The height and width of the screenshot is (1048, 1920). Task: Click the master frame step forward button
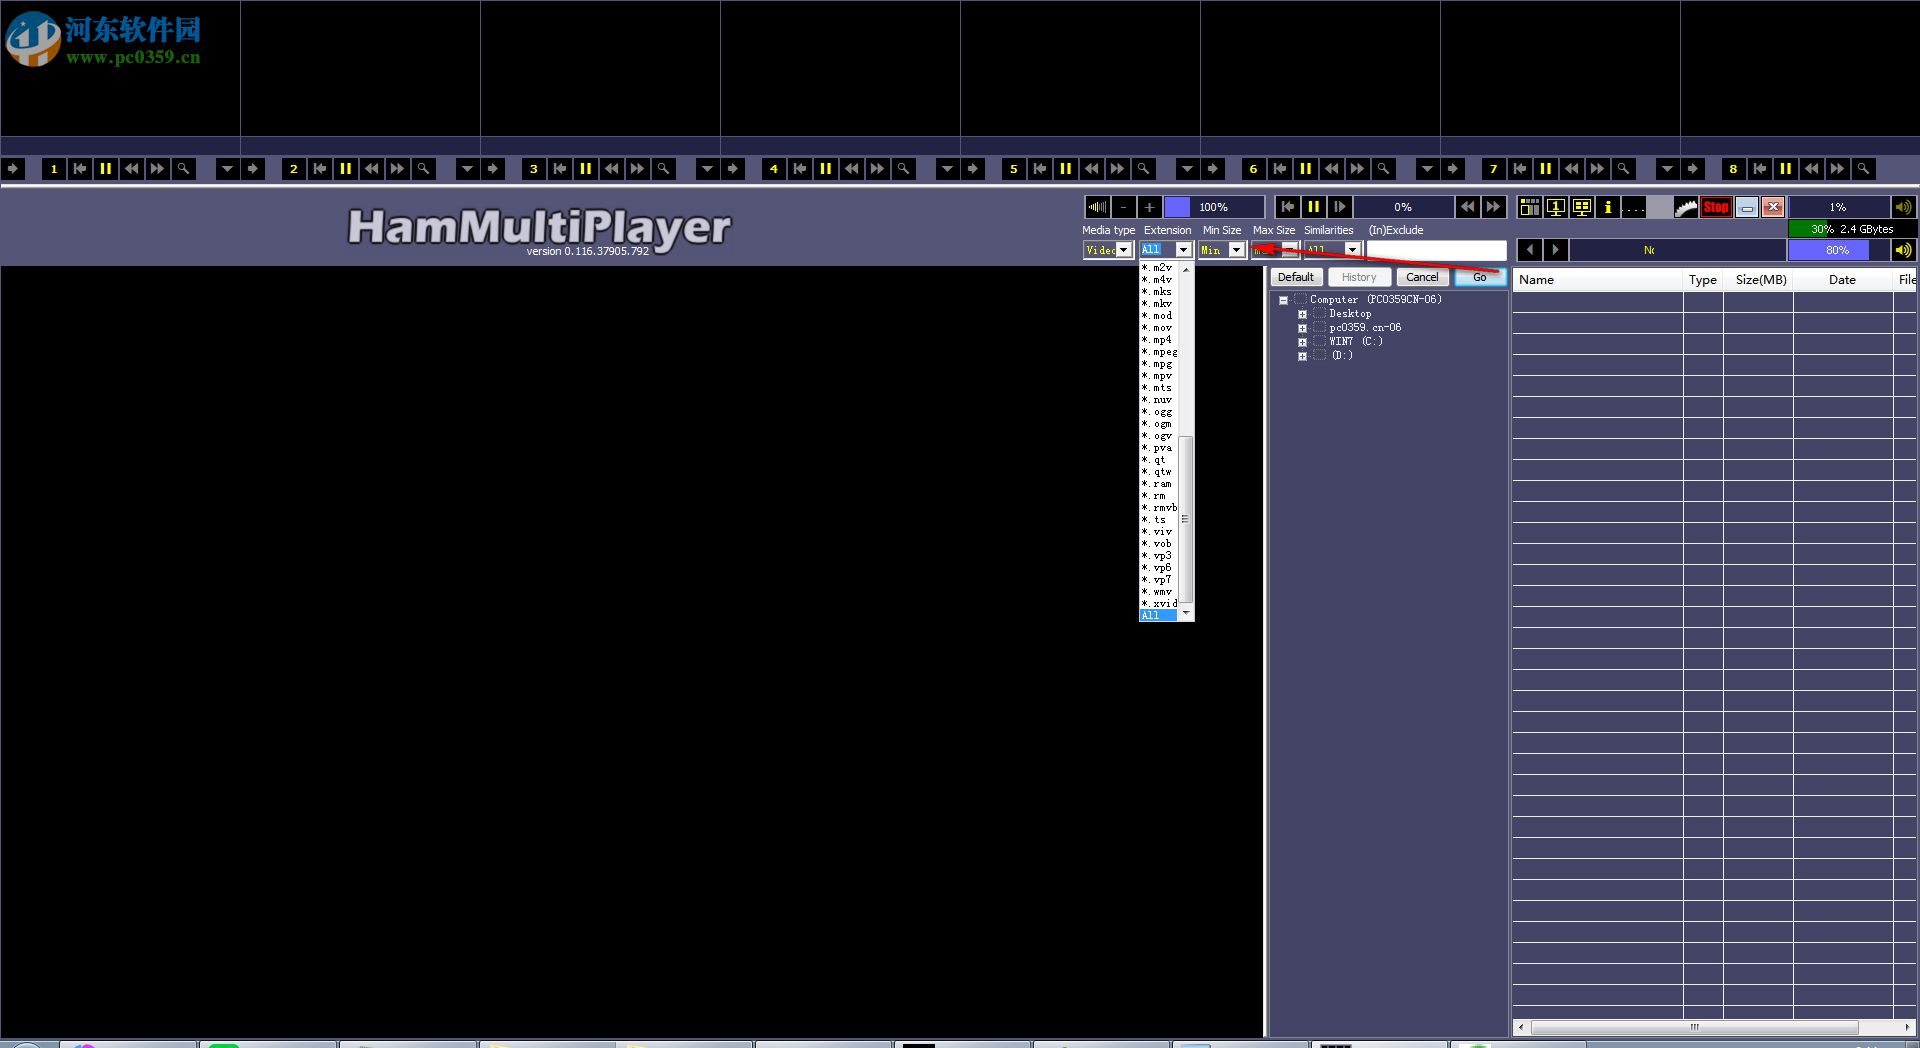(1339, 207)
